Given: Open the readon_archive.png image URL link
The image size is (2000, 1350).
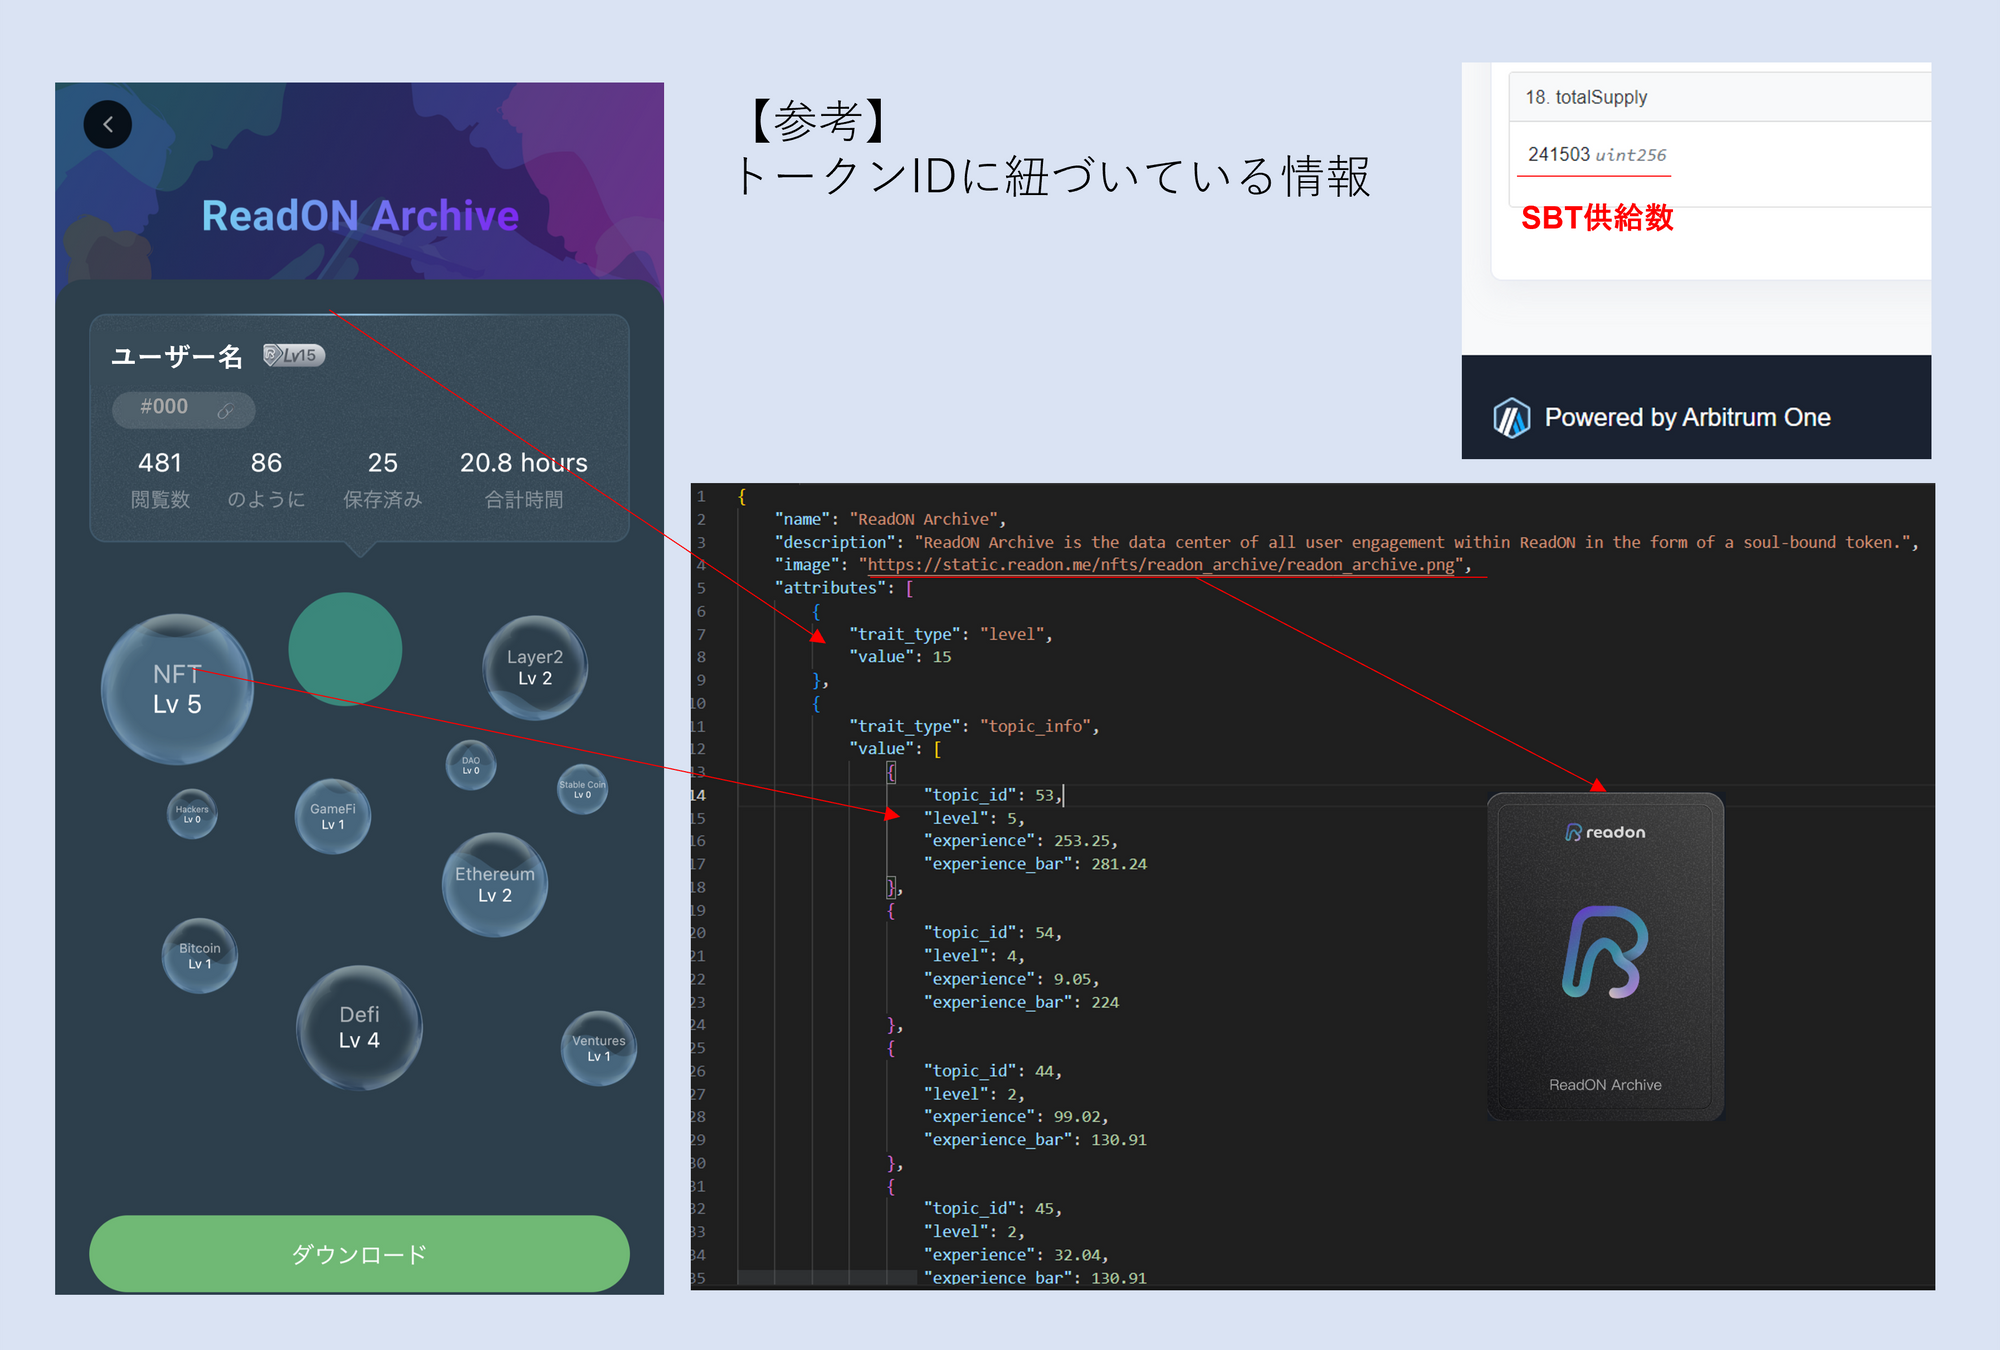Looking at the screenshot, I should 1160,565.
